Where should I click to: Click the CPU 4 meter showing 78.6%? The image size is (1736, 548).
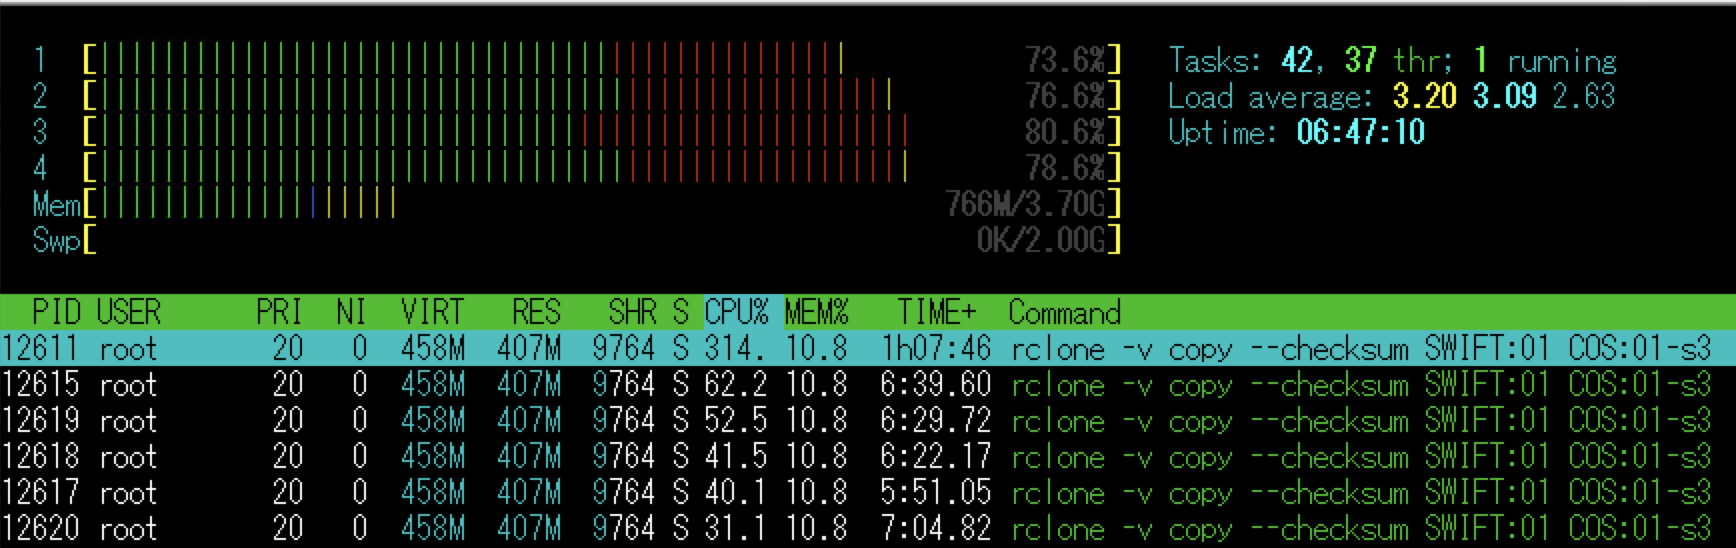[577, 168]
